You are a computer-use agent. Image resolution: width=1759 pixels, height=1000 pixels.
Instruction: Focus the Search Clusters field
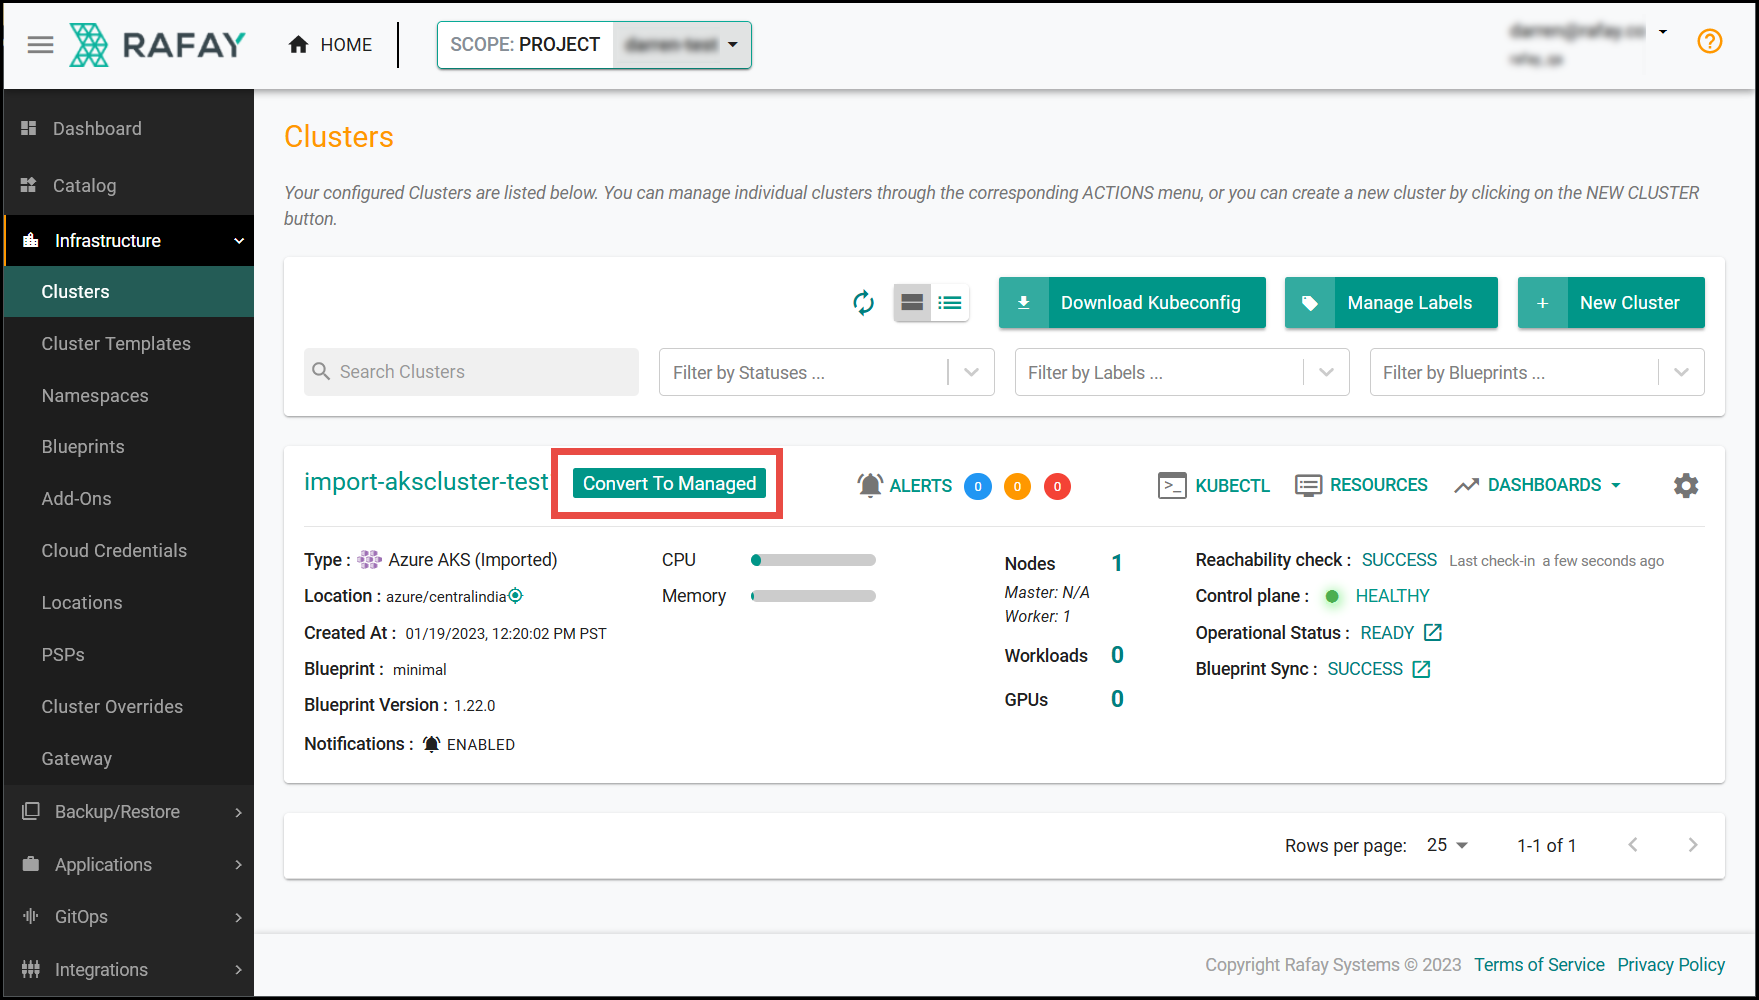point(471,372)
